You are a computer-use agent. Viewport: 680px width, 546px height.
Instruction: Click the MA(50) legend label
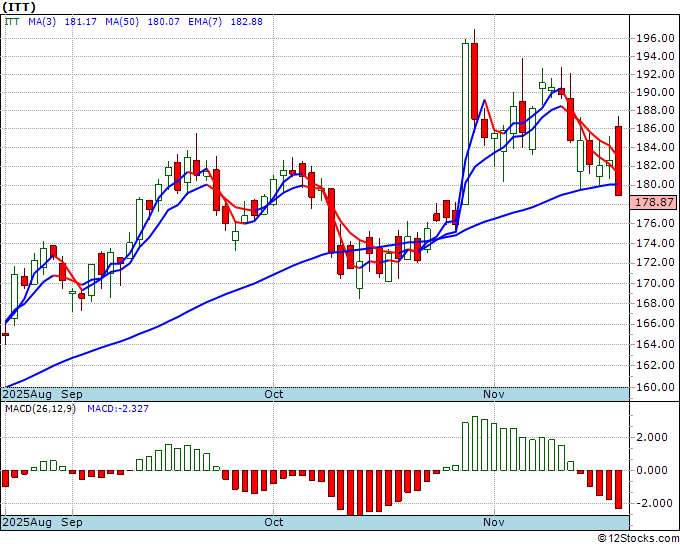(x=122, y=21)
